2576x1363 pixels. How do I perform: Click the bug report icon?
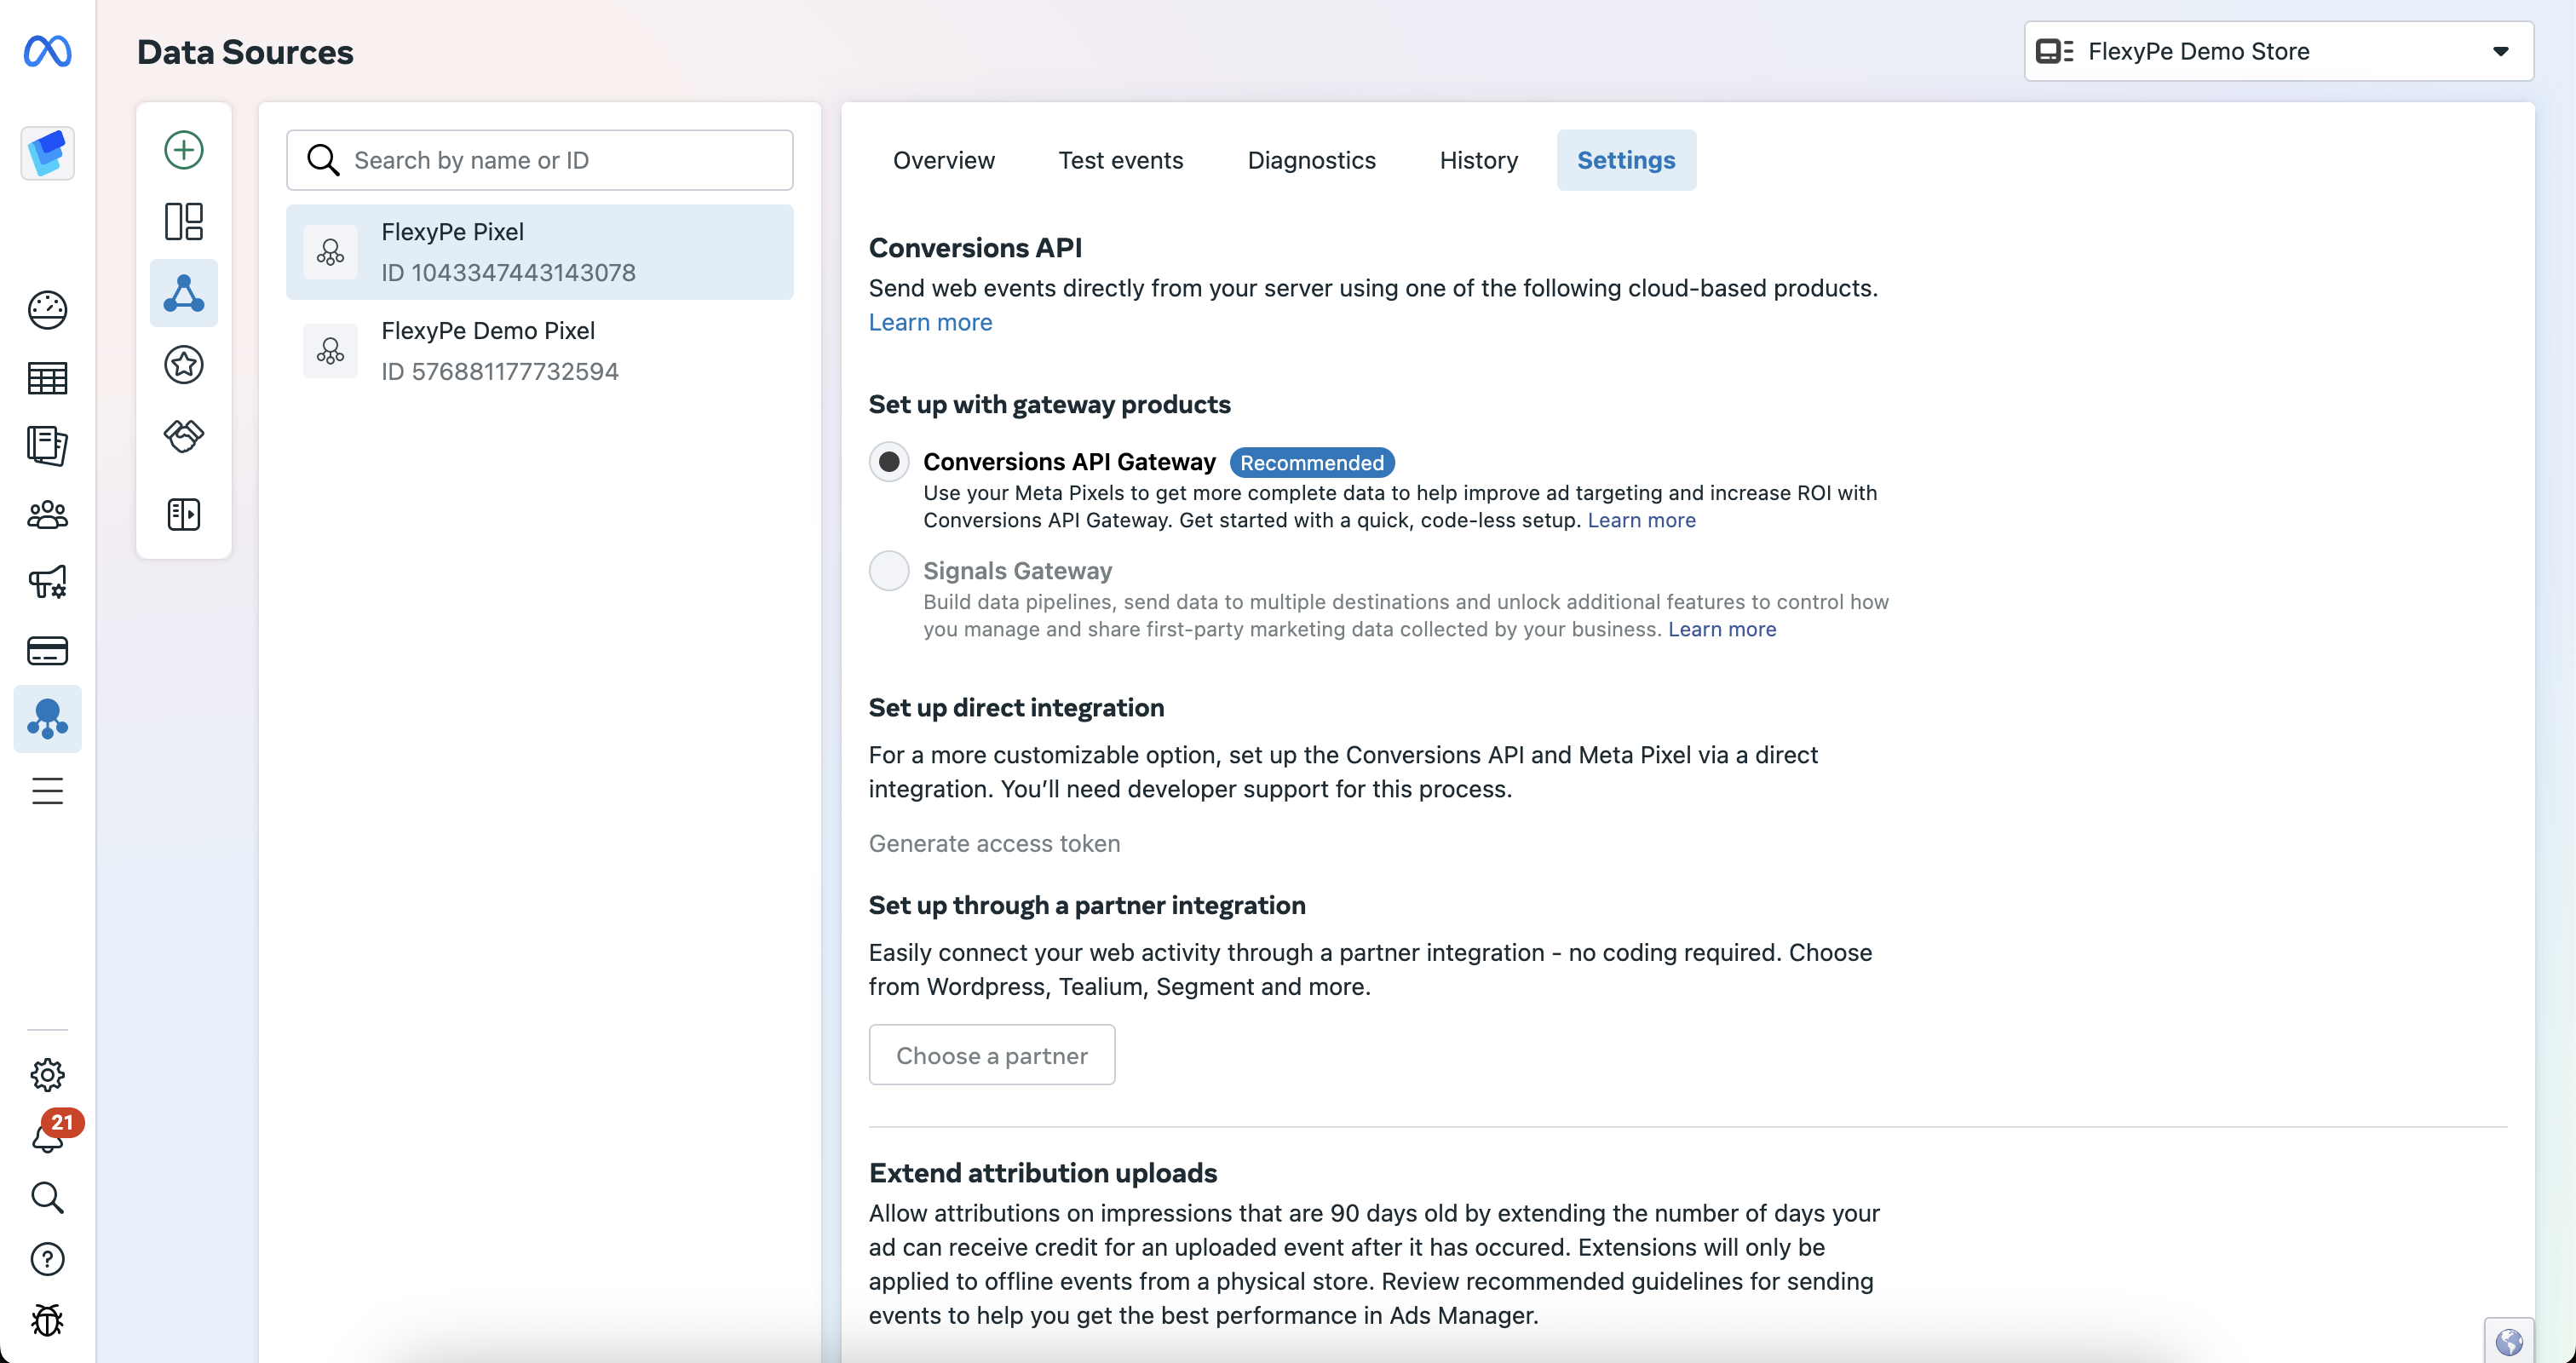coord(47,1320)
